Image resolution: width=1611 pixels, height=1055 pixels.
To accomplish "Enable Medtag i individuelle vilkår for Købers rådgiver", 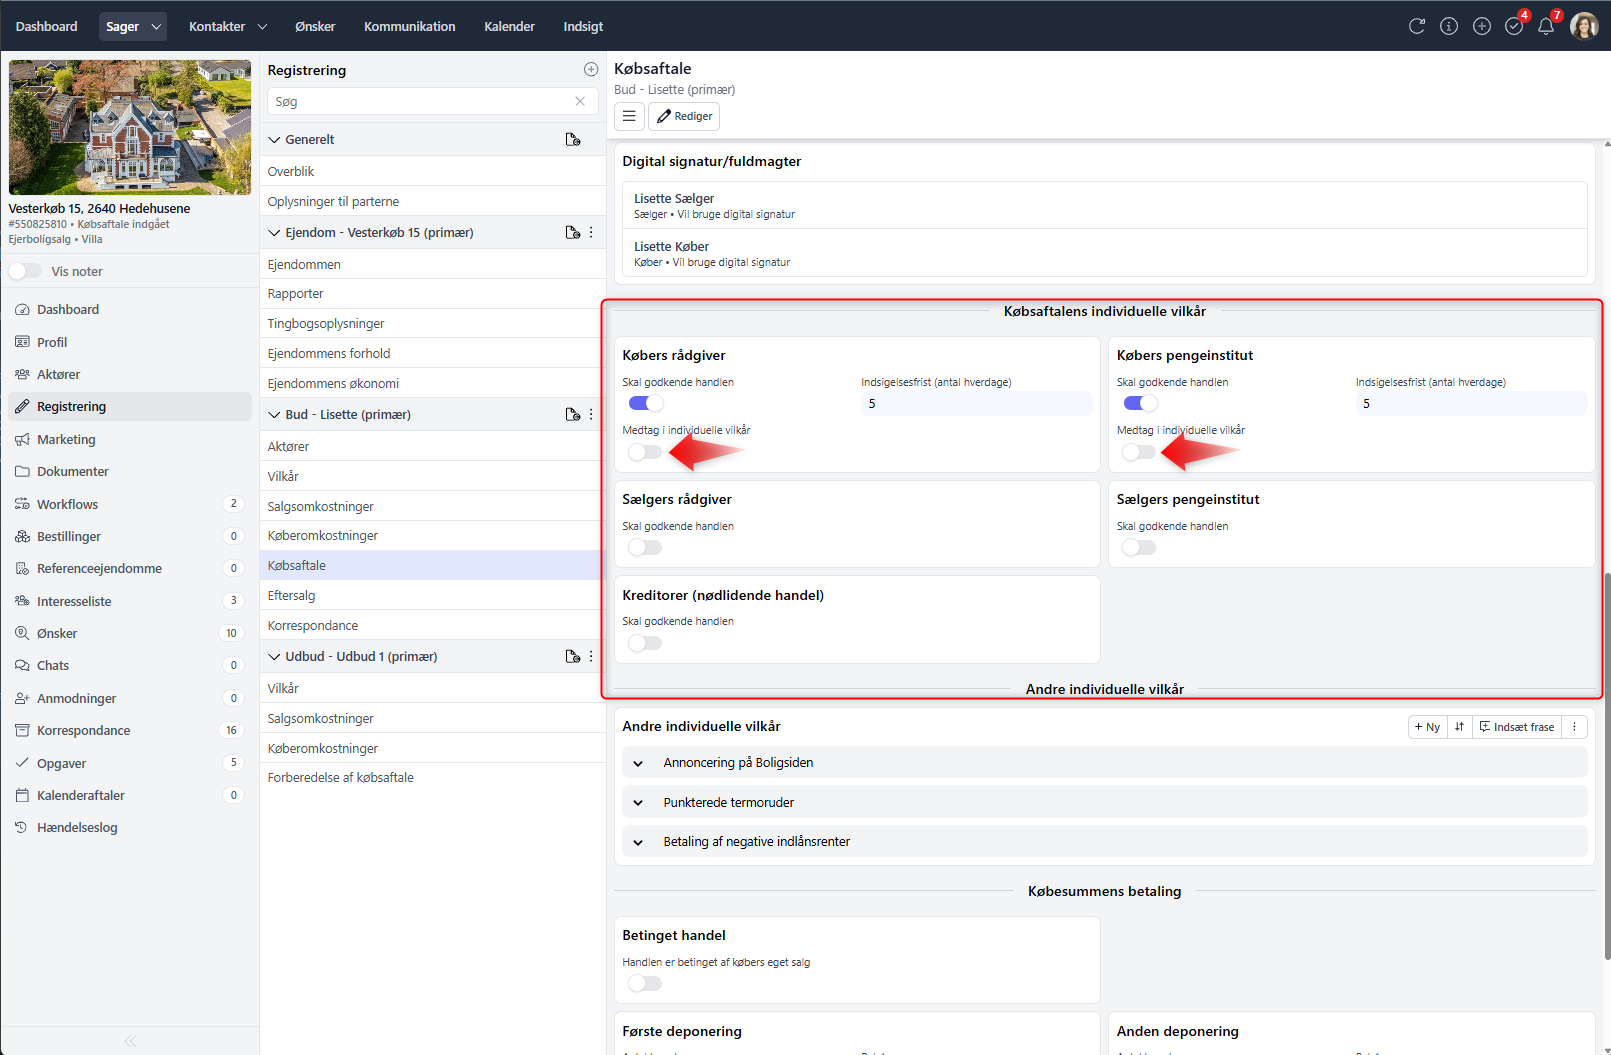I will tap(645, 452).
